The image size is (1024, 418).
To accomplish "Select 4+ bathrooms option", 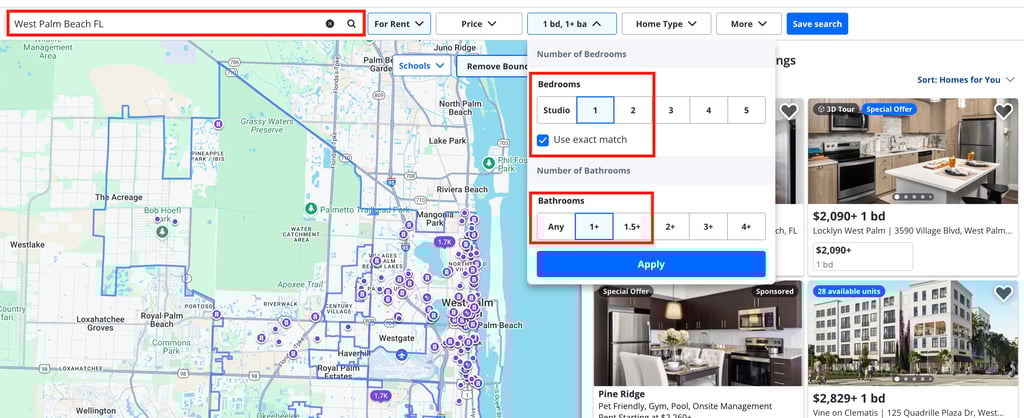I will tap(746, 227).
